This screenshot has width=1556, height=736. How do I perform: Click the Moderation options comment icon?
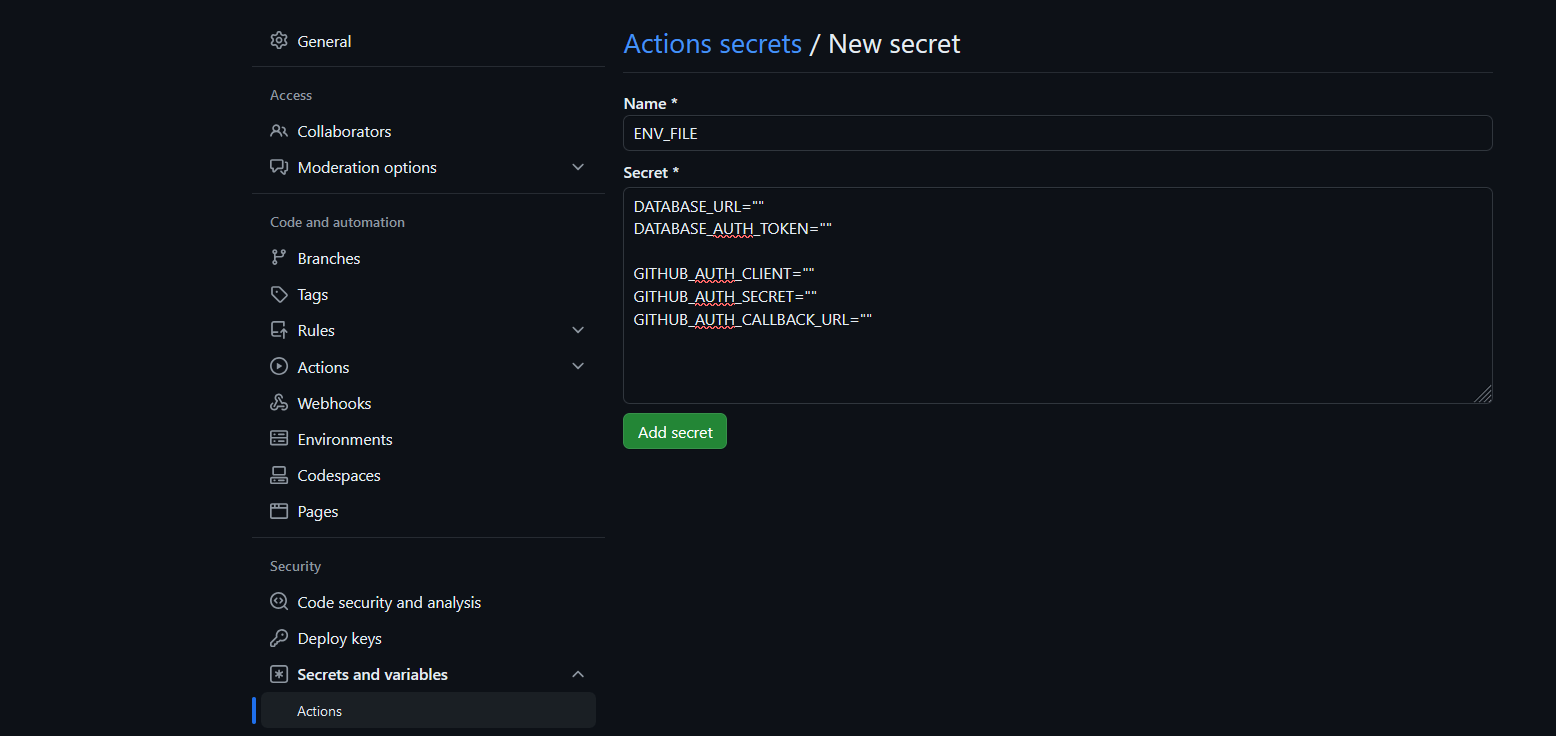point(279,167)
